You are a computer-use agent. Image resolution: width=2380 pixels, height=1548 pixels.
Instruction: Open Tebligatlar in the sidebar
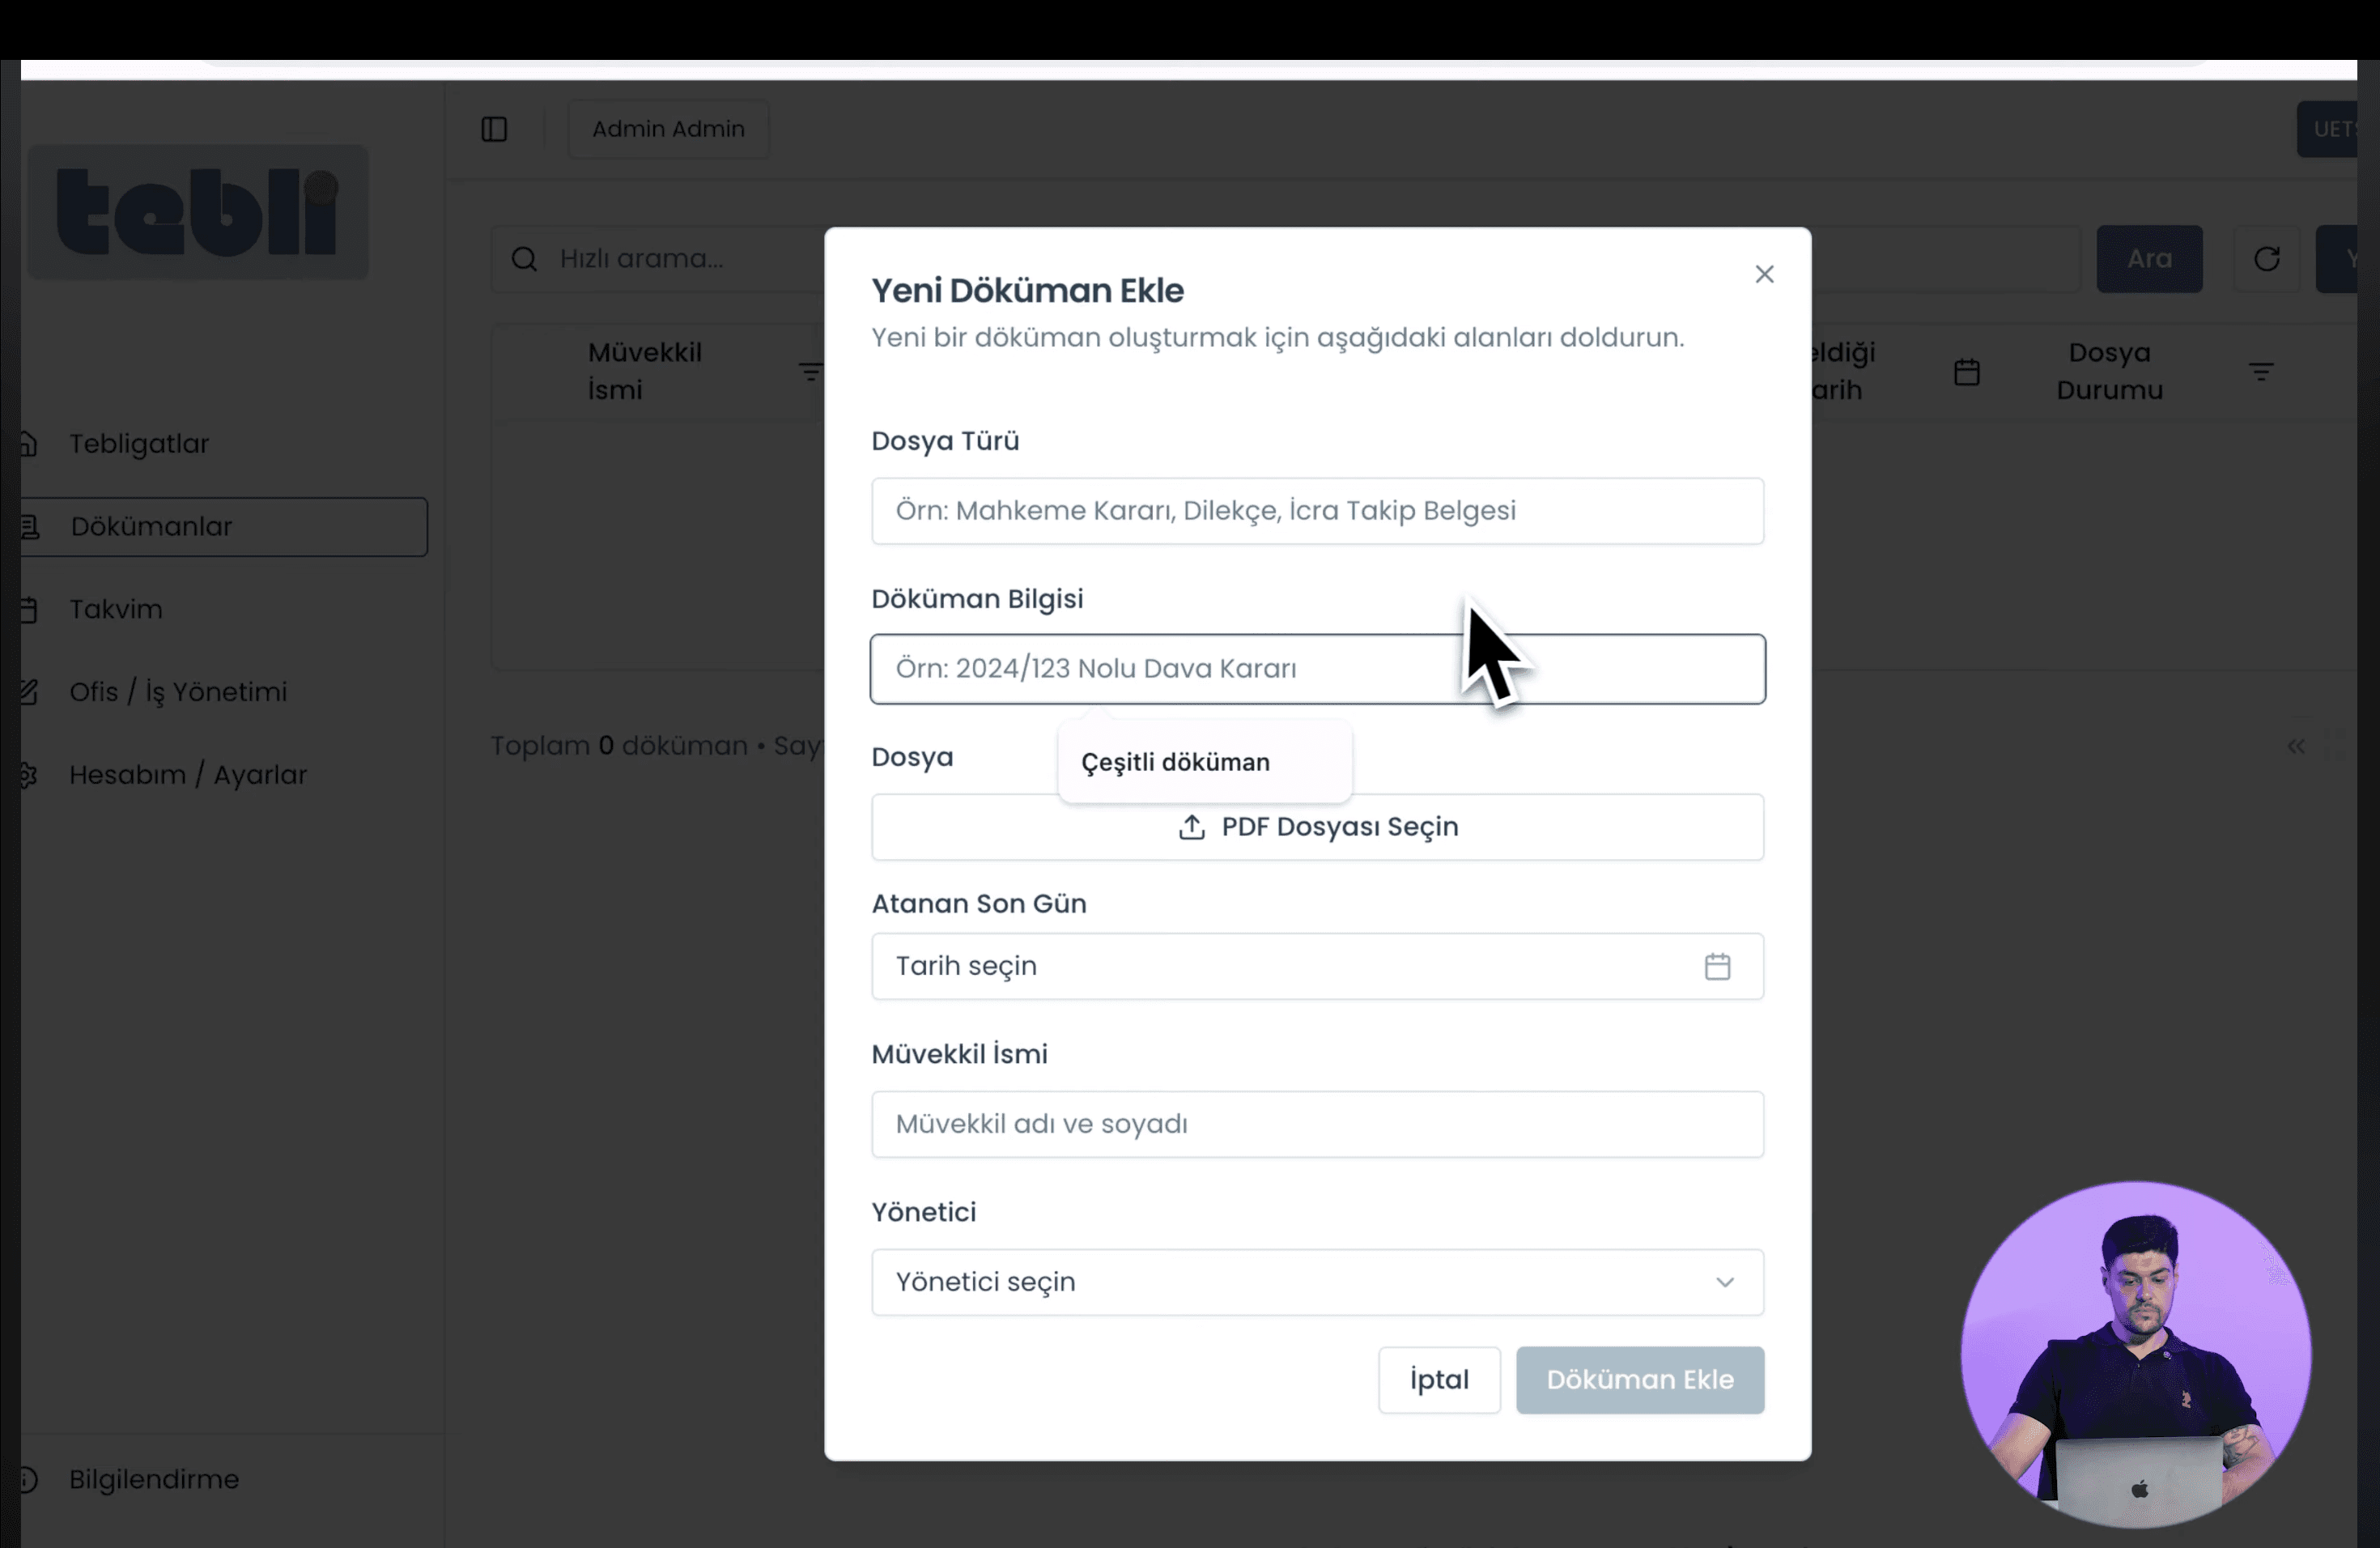point(139,443)
